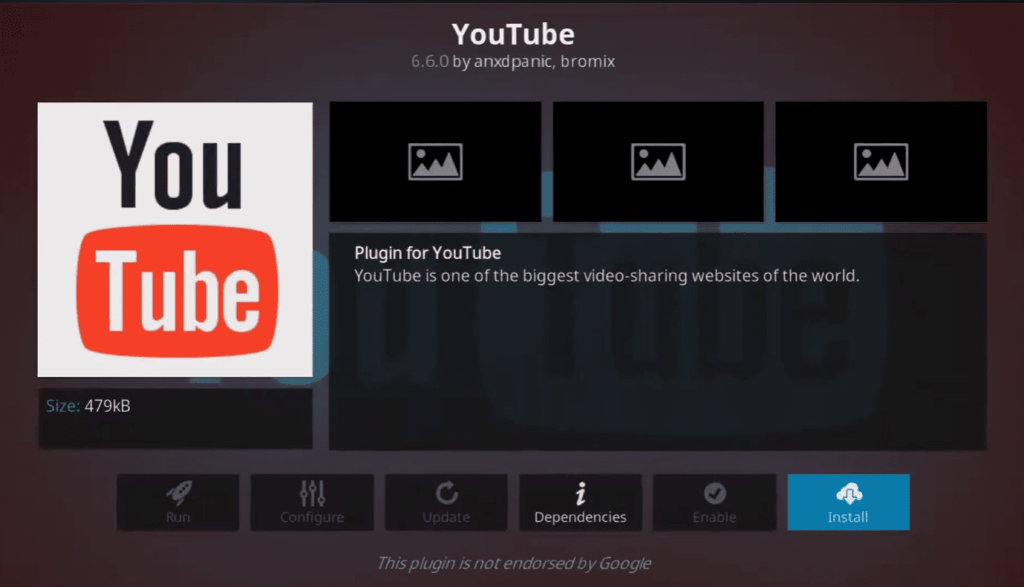Open the Dependencies info
1024x587 pixels.
[580, 501]
